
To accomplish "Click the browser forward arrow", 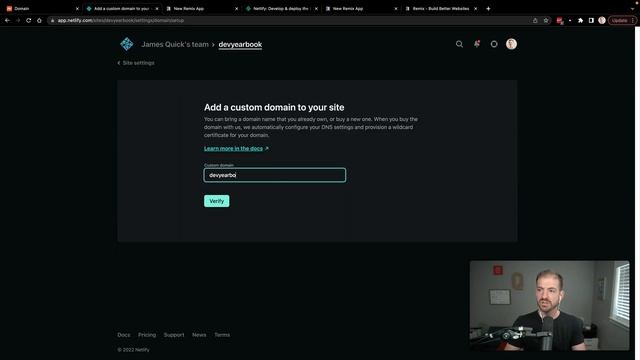I will click(18, 20).
